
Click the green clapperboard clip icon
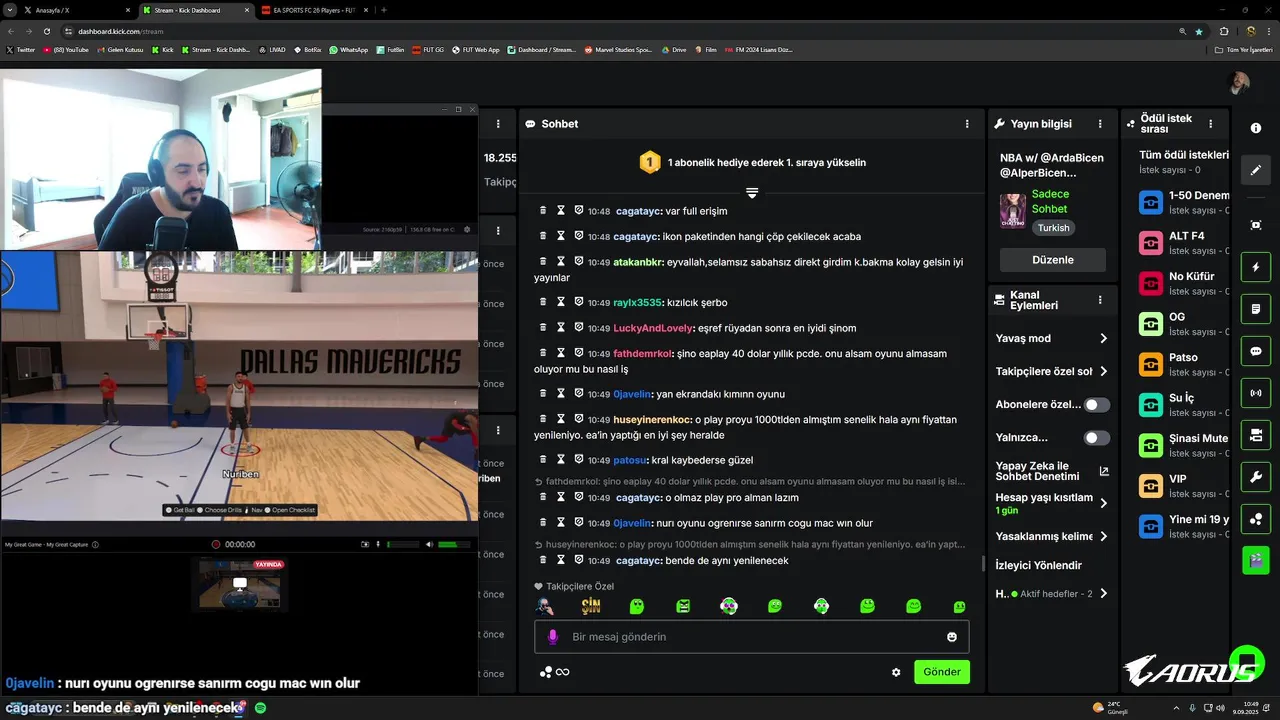(1256, 560)
